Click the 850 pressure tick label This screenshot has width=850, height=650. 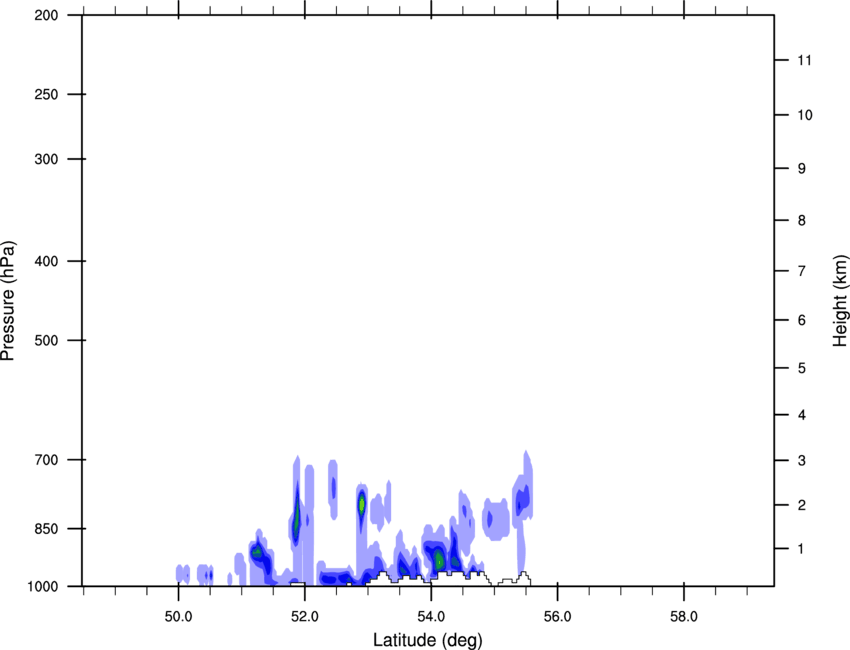46,529
